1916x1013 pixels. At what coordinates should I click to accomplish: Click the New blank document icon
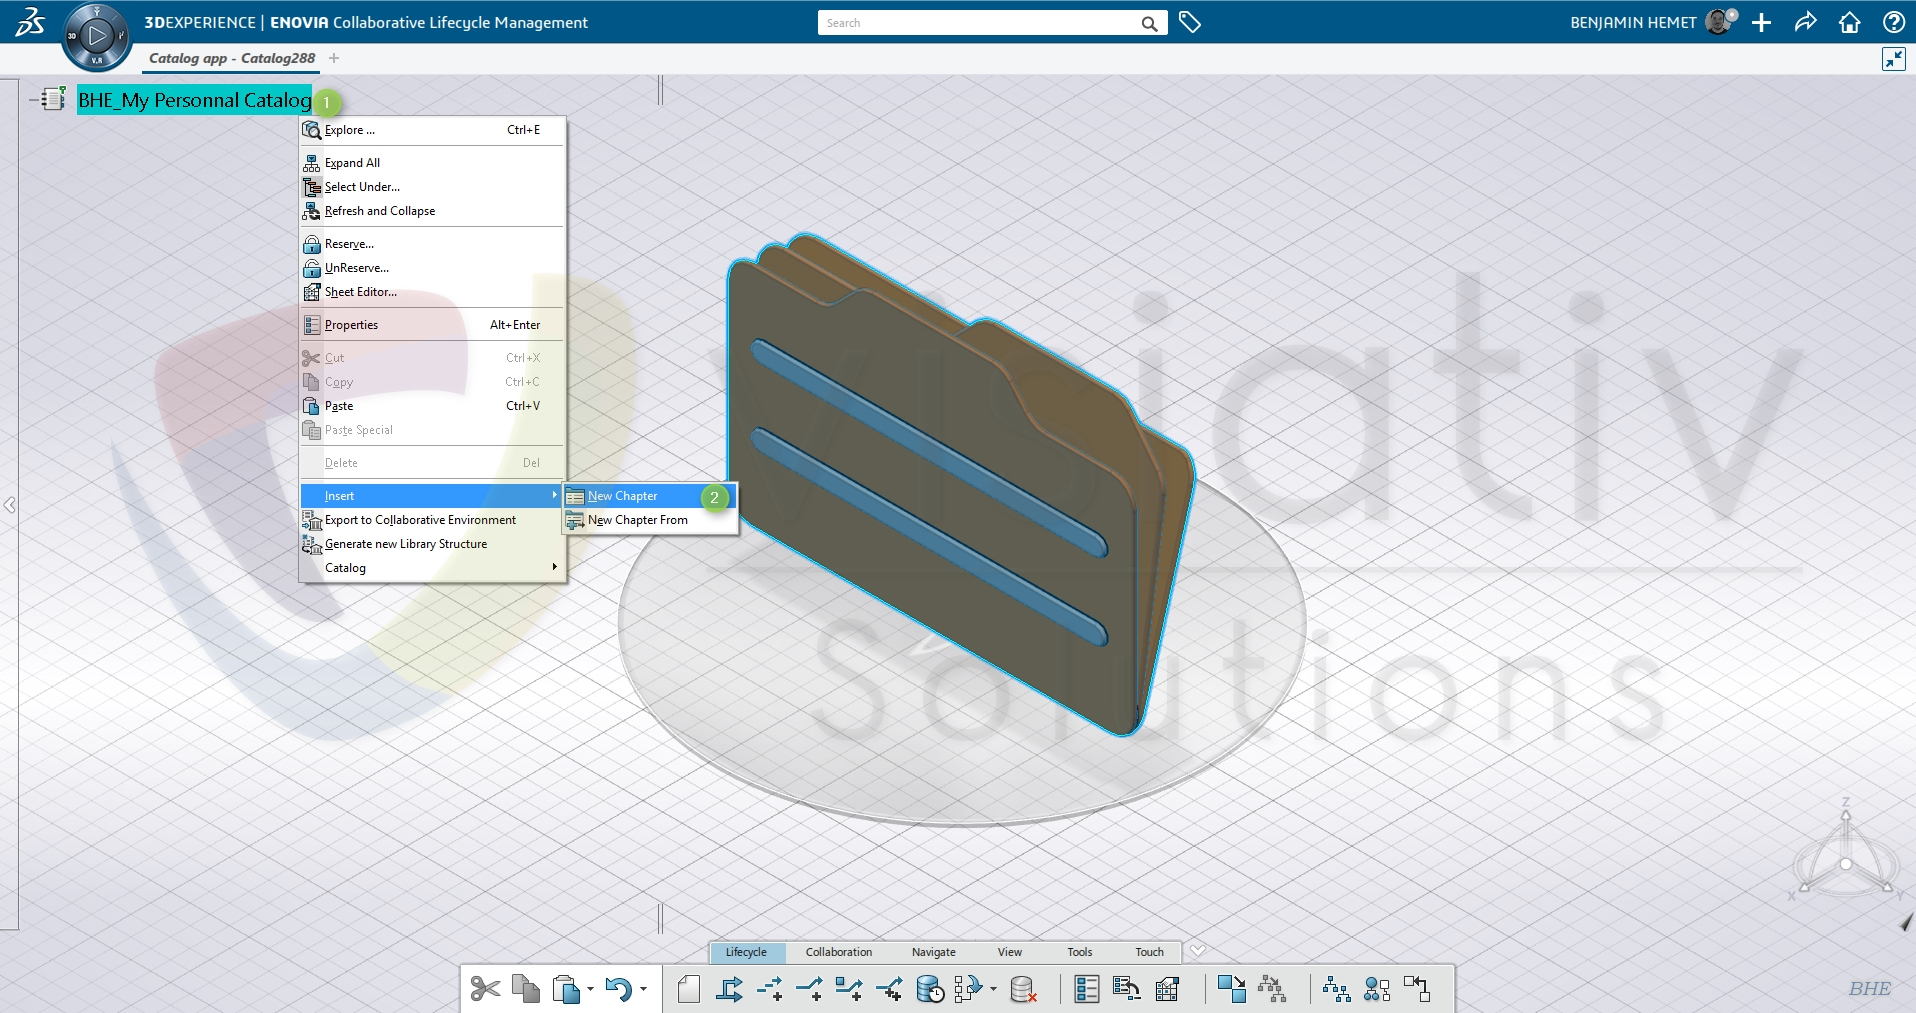[x=689, y=989]
